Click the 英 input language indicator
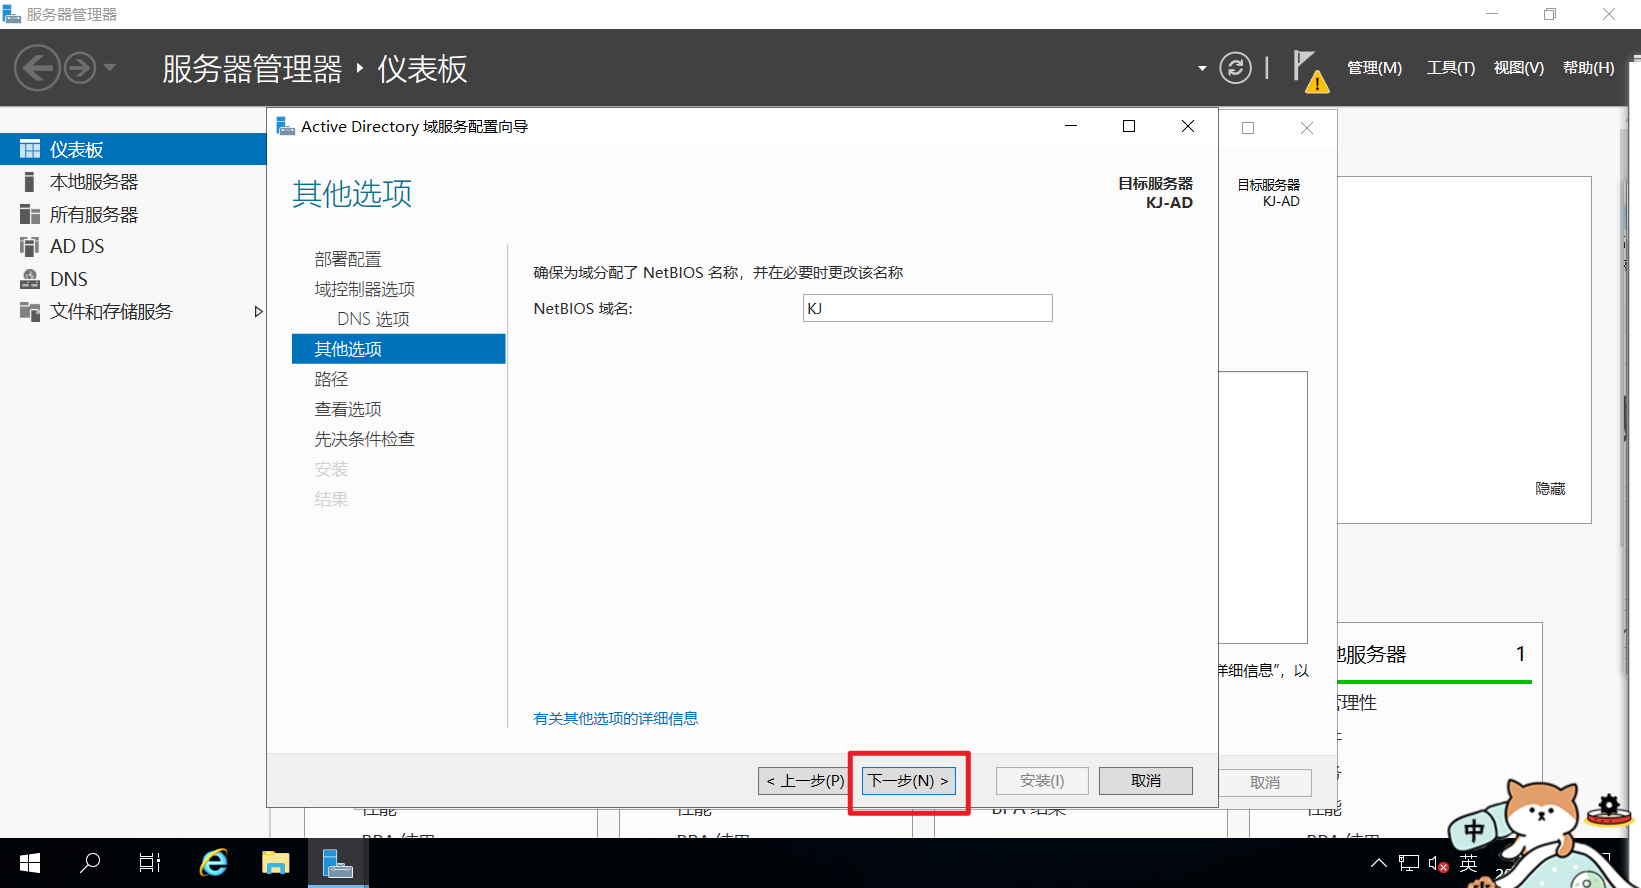This screenshot has width=1641, height=888. (1468, 863)
